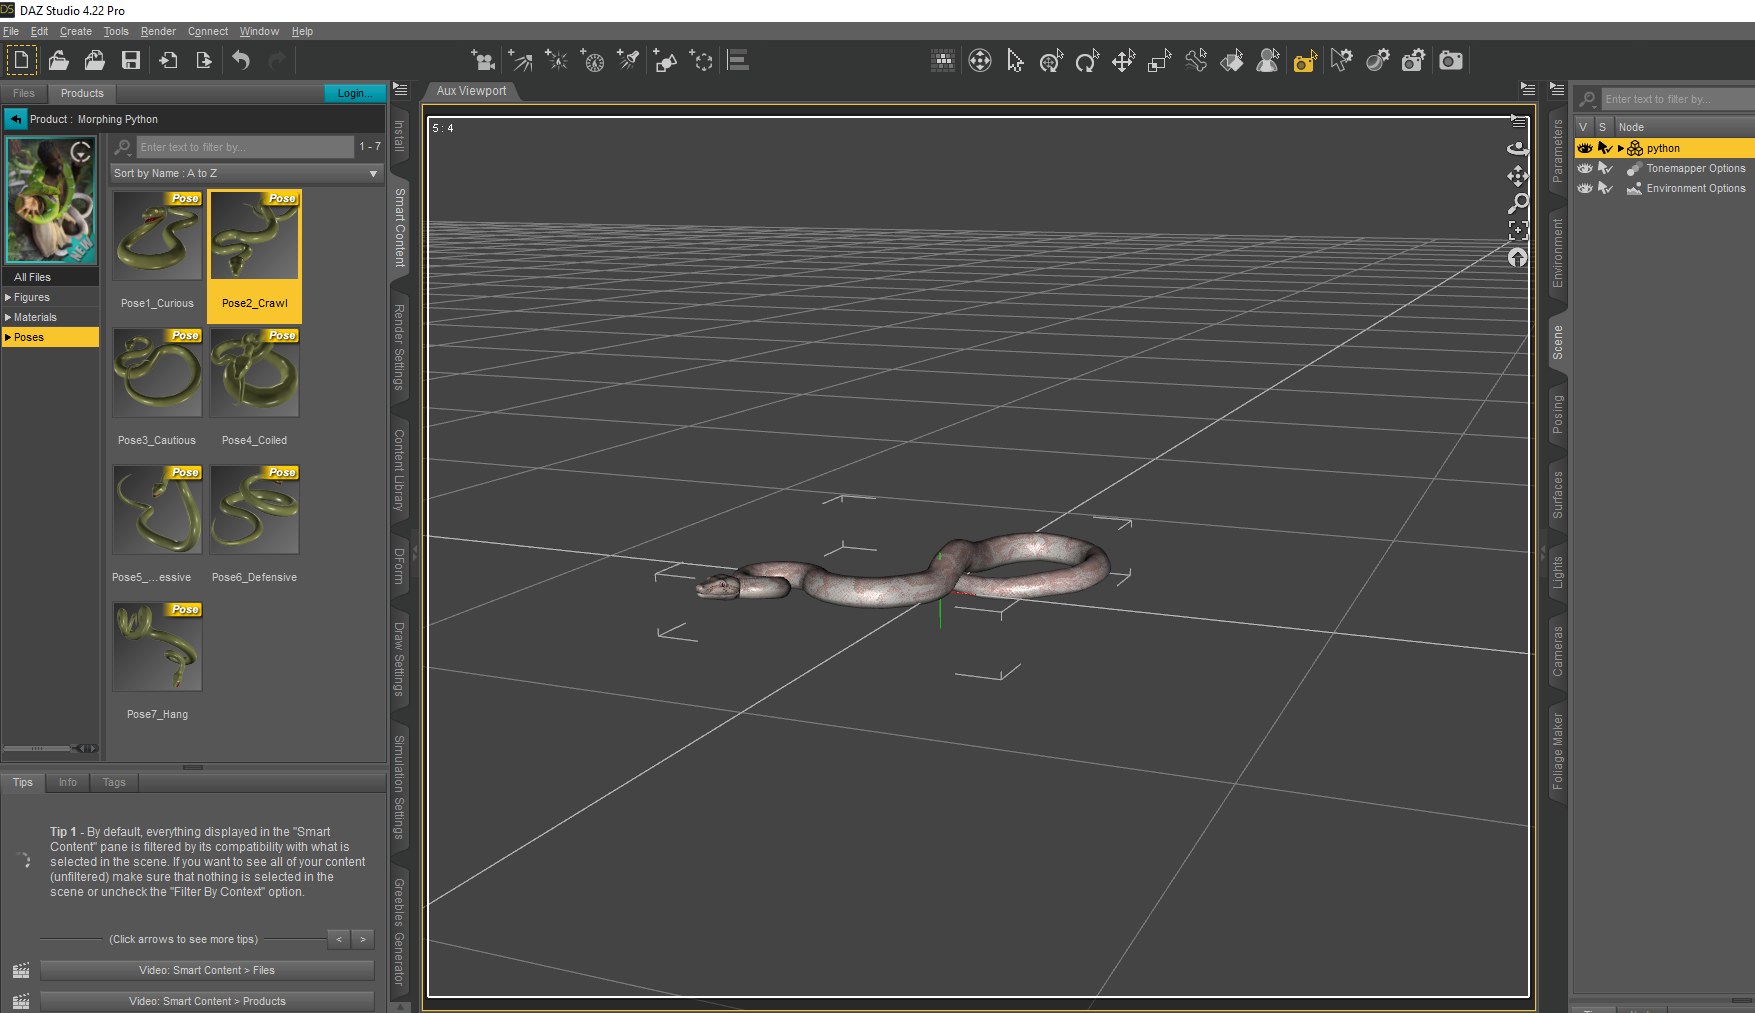Activate the Rotate tool

pyautogui.click(x=1087, y=61)
